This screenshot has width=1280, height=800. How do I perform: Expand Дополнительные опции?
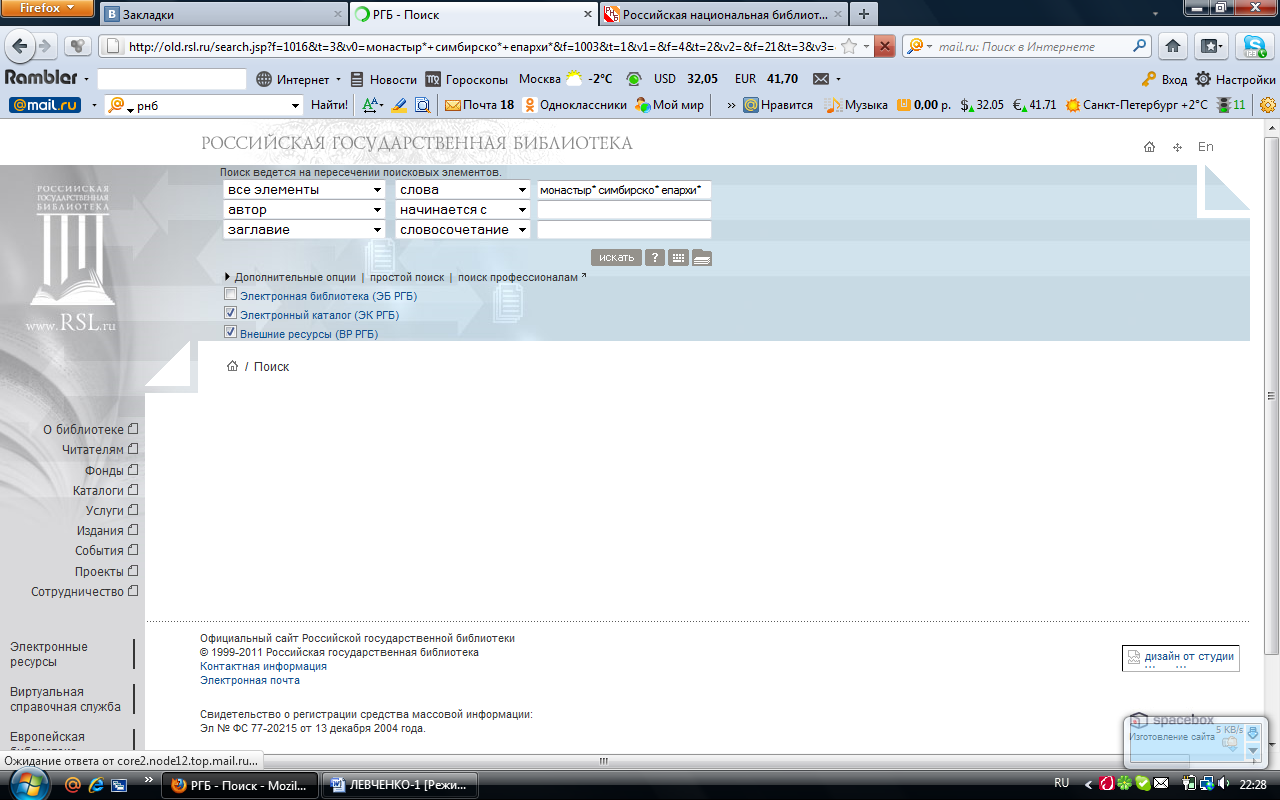click(290, 277)
